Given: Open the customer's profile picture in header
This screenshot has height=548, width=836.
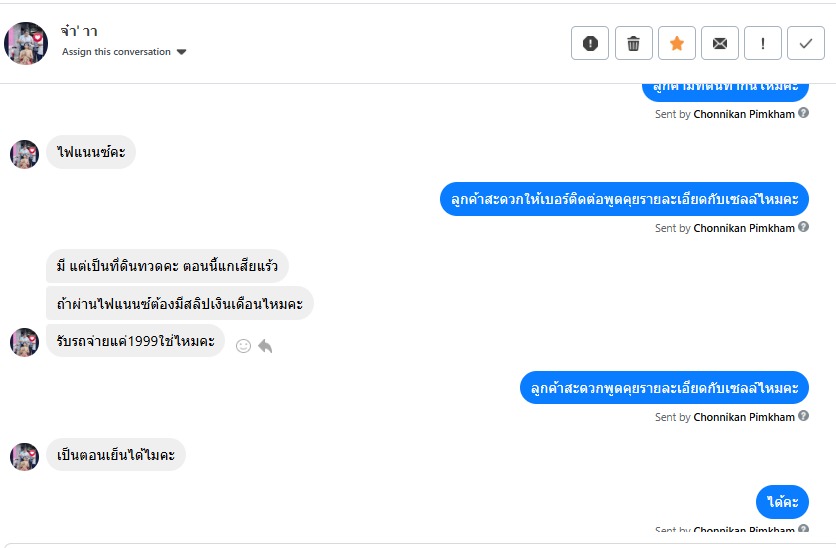Looking at the screenshot, I should point(26,43).
